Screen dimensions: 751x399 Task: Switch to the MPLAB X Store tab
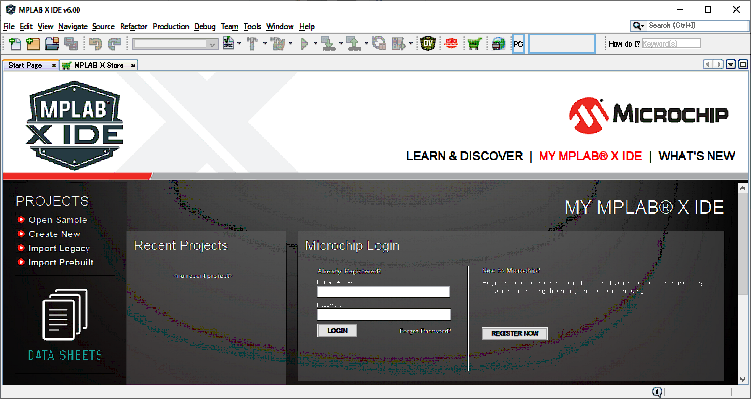pos(99,65)
